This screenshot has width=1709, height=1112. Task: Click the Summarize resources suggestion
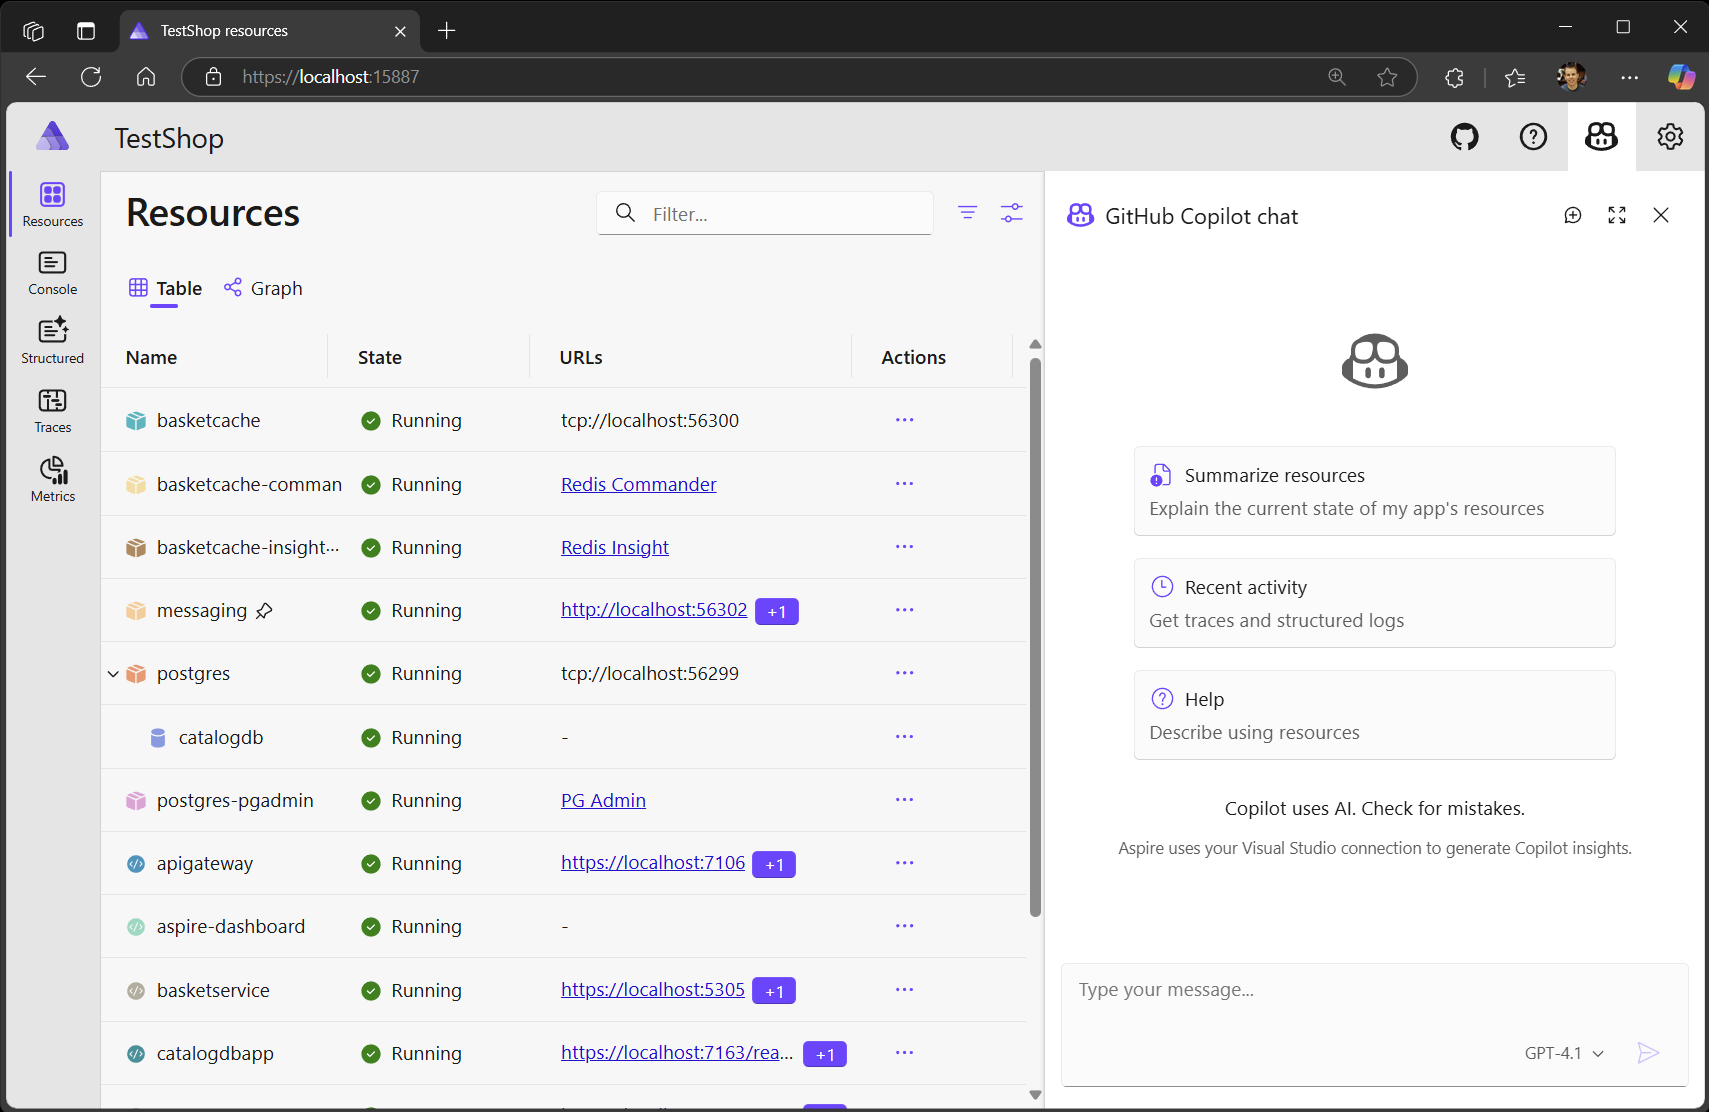[x=1374, y=491]
